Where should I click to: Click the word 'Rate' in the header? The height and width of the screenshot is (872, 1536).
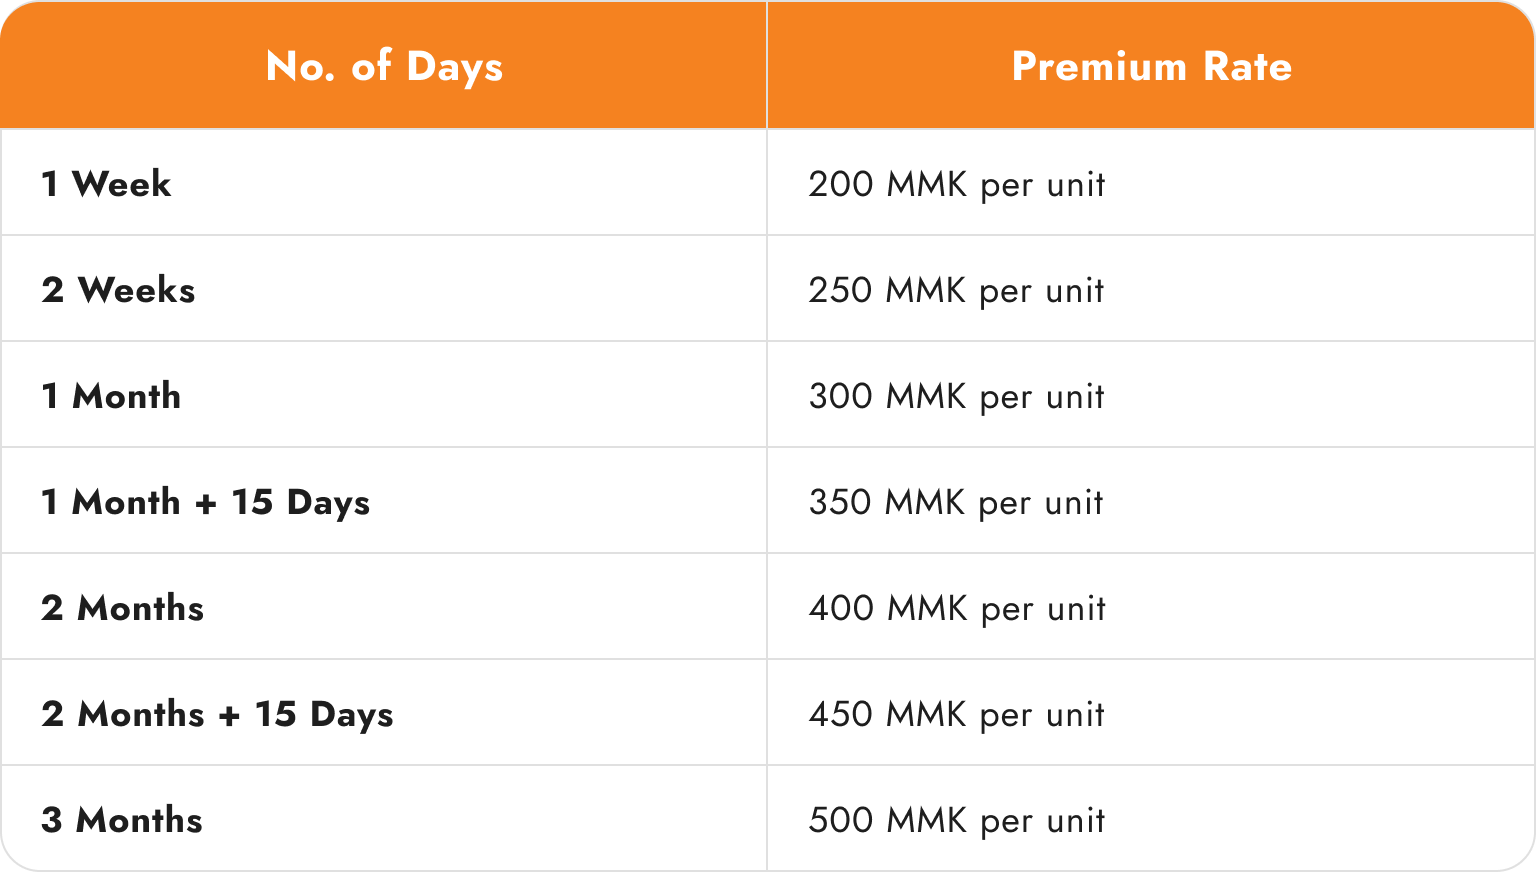pyautogui.click(x=1247, y=66)
